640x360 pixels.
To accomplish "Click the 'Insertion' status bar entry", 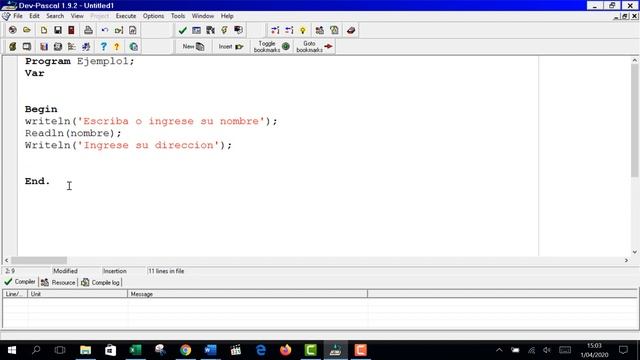I will (115, 271).
